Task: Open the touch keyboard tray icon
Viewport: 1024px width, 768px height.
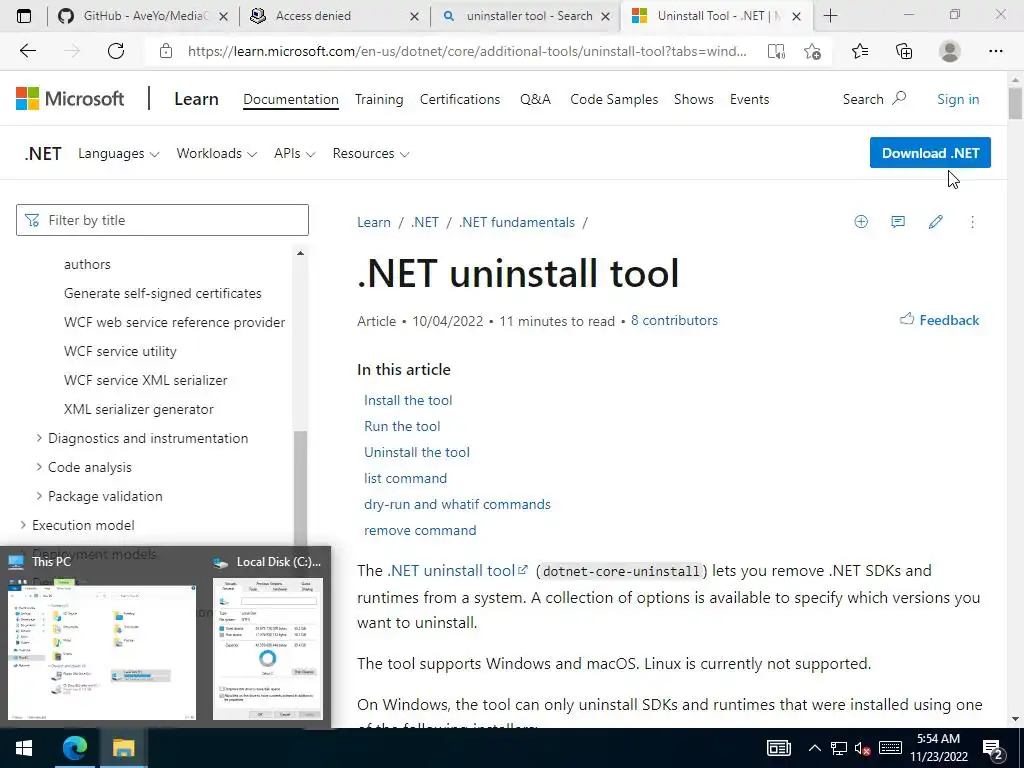Action: click(x=890, y=748)
